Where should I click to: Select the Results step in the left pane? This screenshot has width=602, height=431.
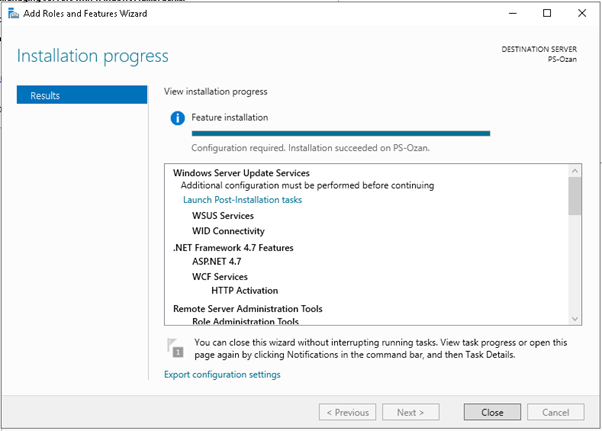pyautogui.click(x=80, y=96)
